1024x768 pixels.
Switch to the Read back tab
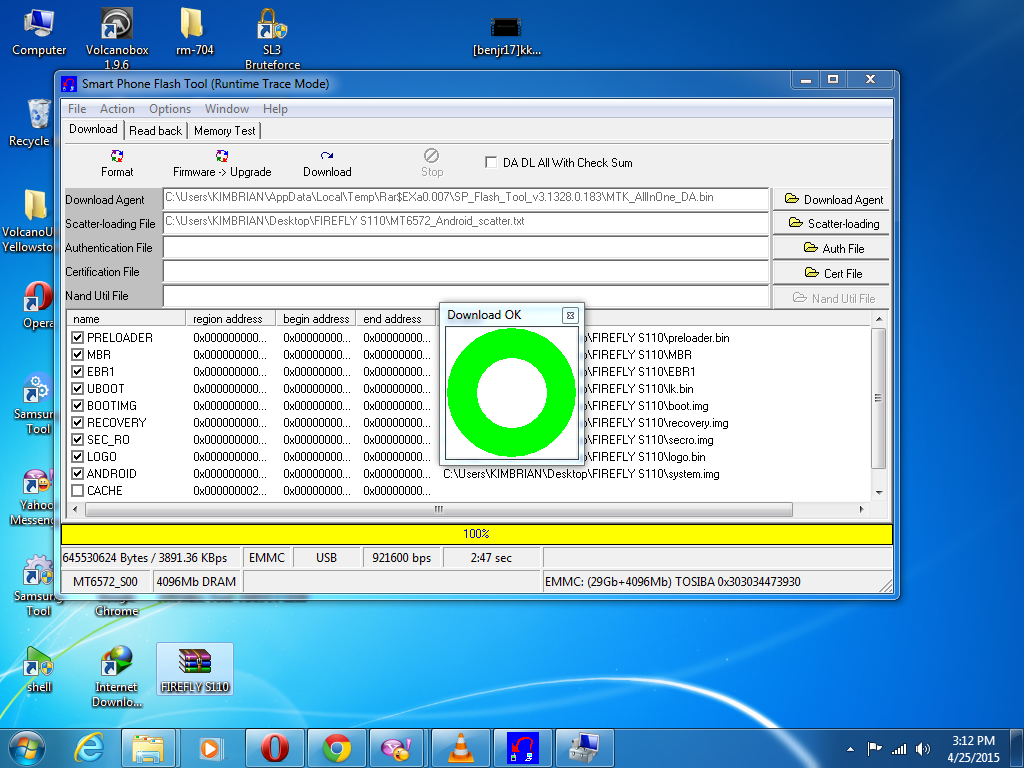[155, 131]
